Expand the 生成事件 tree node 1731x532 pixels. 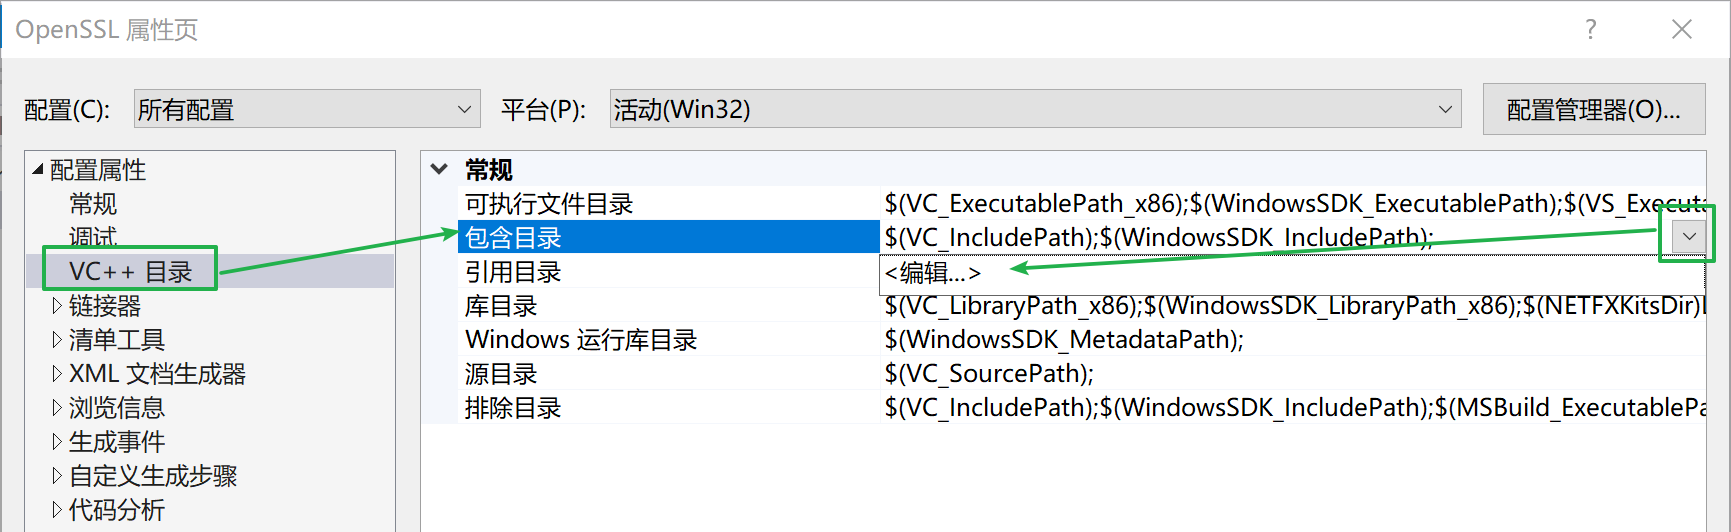(x=57, y=442)
